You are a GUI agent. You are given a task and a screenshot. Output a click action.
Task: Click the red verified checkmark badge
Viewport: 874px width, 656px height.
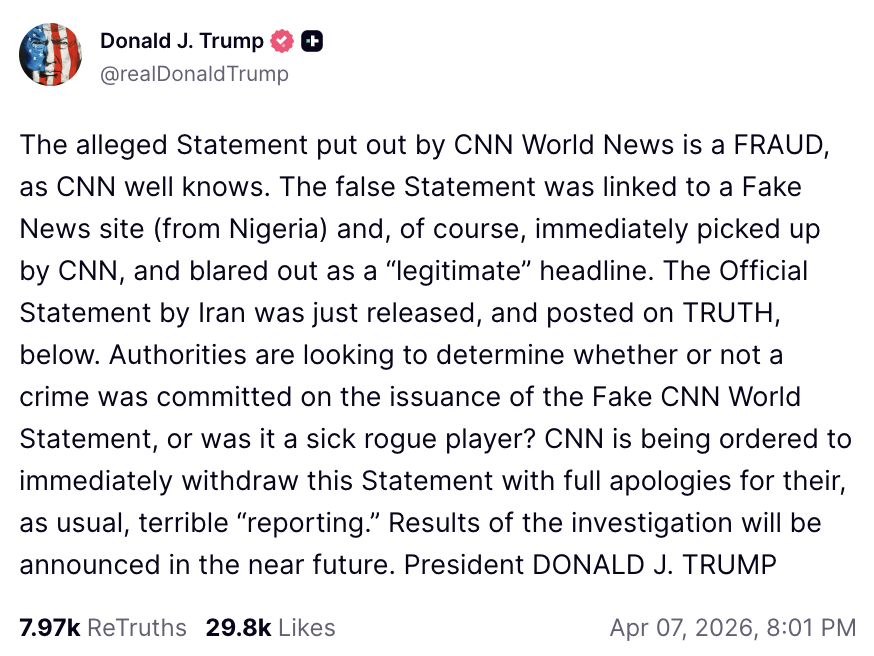(x=284, y=42)
